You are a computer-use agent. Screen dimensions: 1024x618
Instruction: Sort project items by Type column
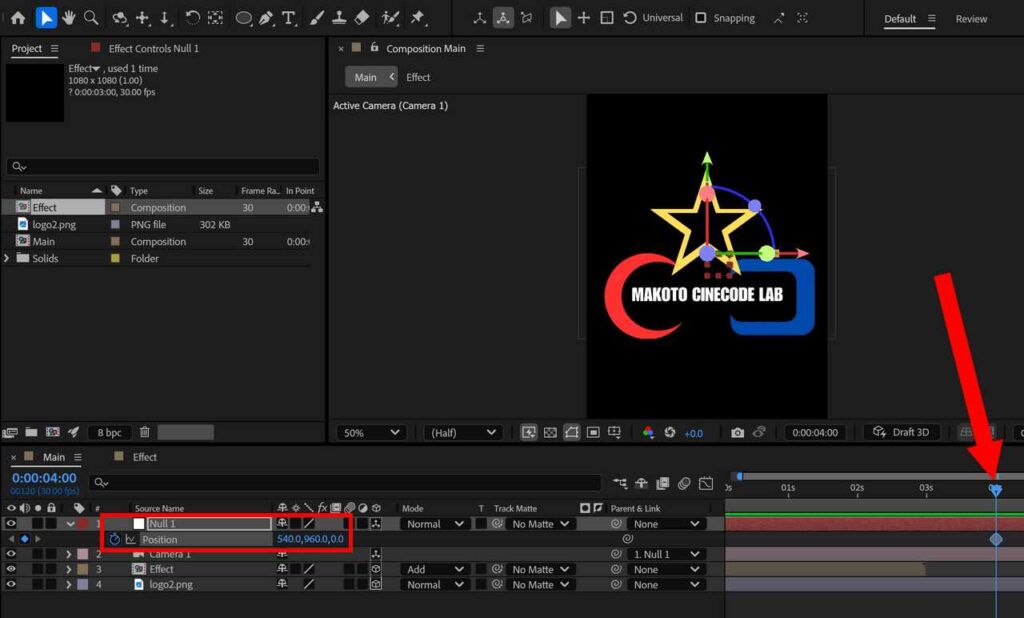pyautogui.click(x=138, y=191)
